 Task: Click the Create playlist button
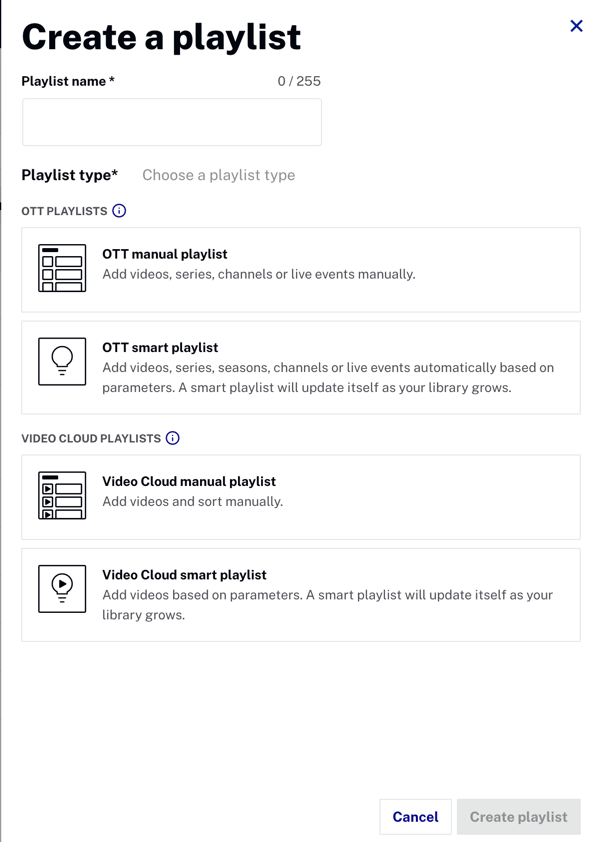518,817
